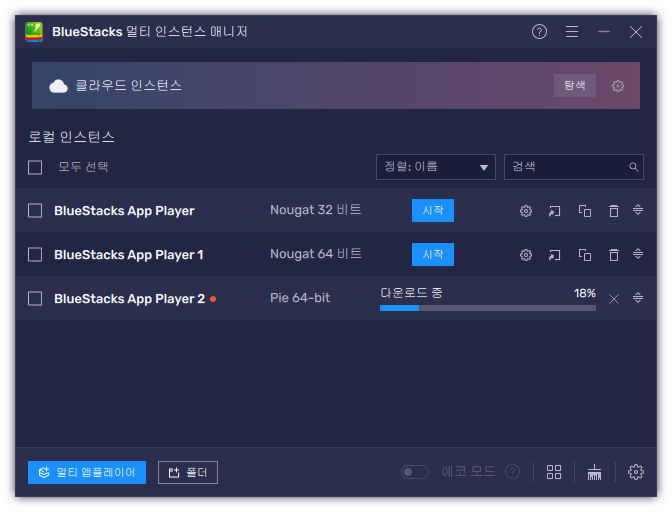Open settings gear for BlueStacks App Player
Image resolution: width=672 pixels, height=512 pixels.
pyautogui.click(x=526, y=211)
